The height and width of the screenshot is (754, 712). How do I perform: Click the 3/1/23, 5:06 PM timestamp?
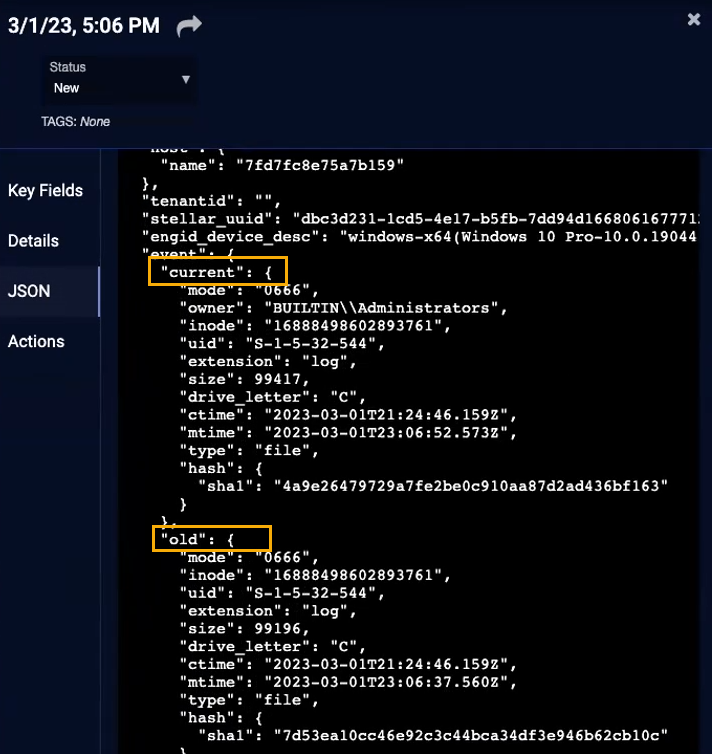[x=84, y=27]
